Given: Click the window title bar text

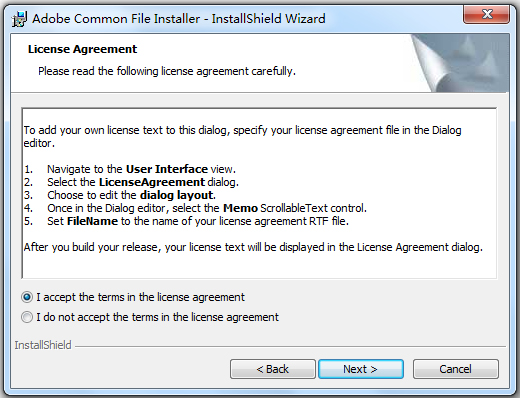Looking at the screenshot, I should click(179, 19).
